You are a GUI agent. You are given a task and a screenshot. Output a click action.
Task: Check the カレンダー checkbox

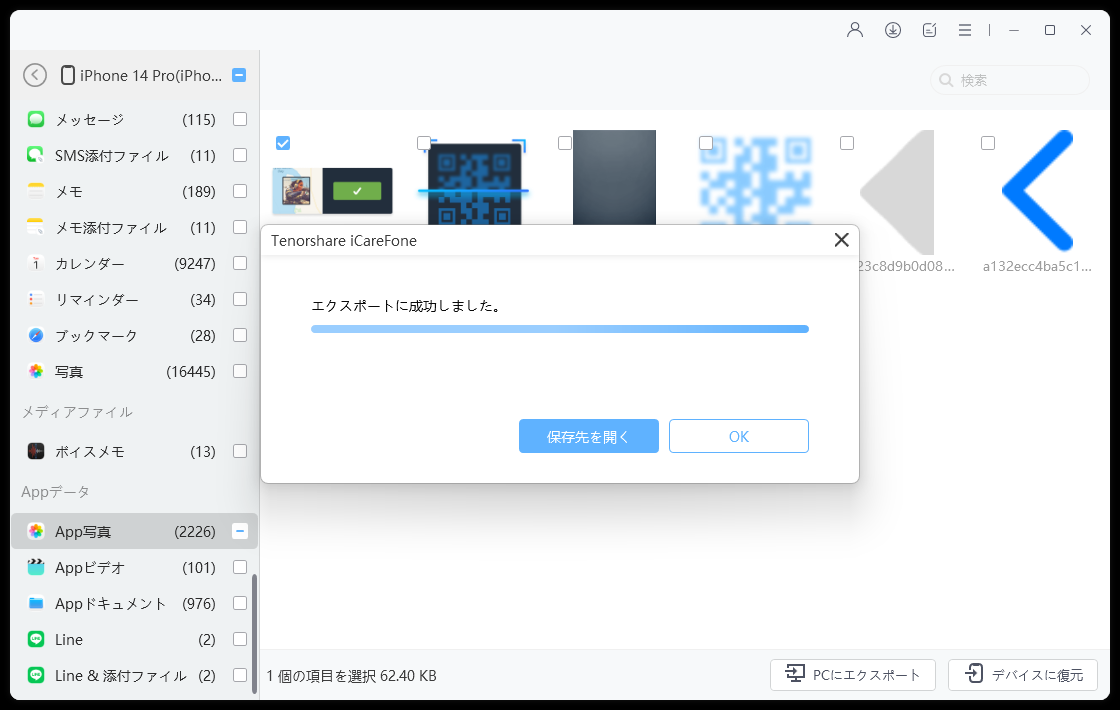click(x=240, y=264)
